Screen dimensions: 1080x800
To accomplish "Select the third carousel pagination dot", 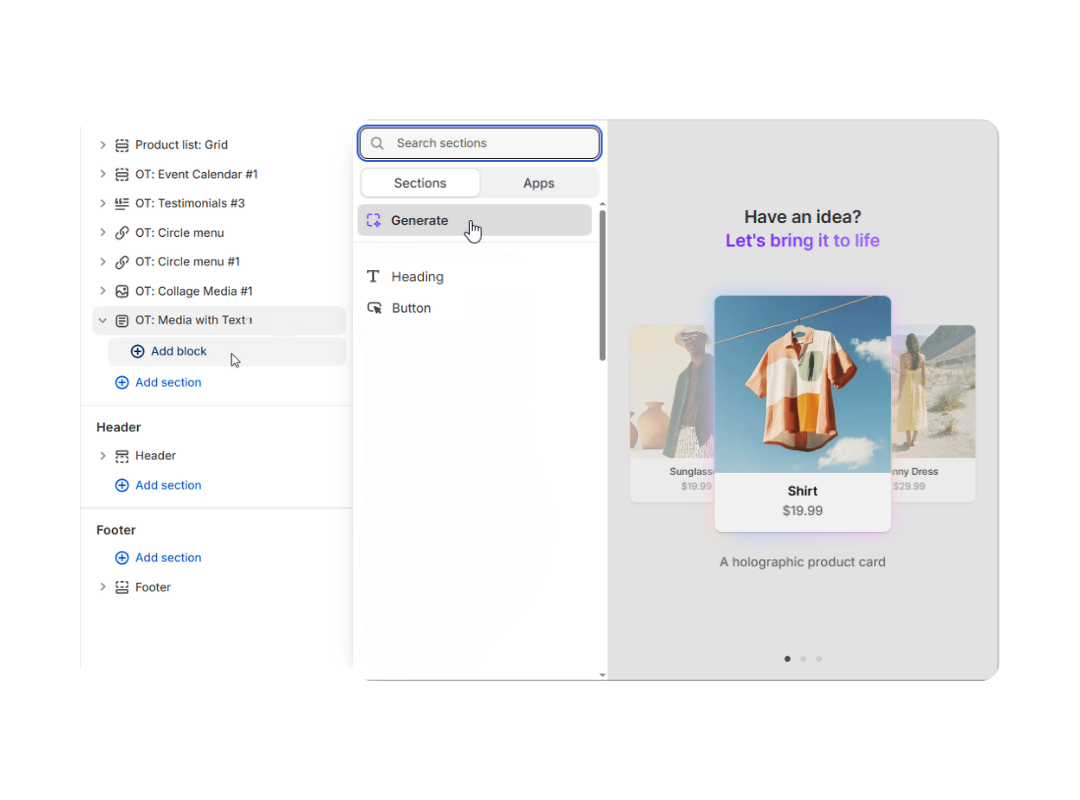I will 819,659.
